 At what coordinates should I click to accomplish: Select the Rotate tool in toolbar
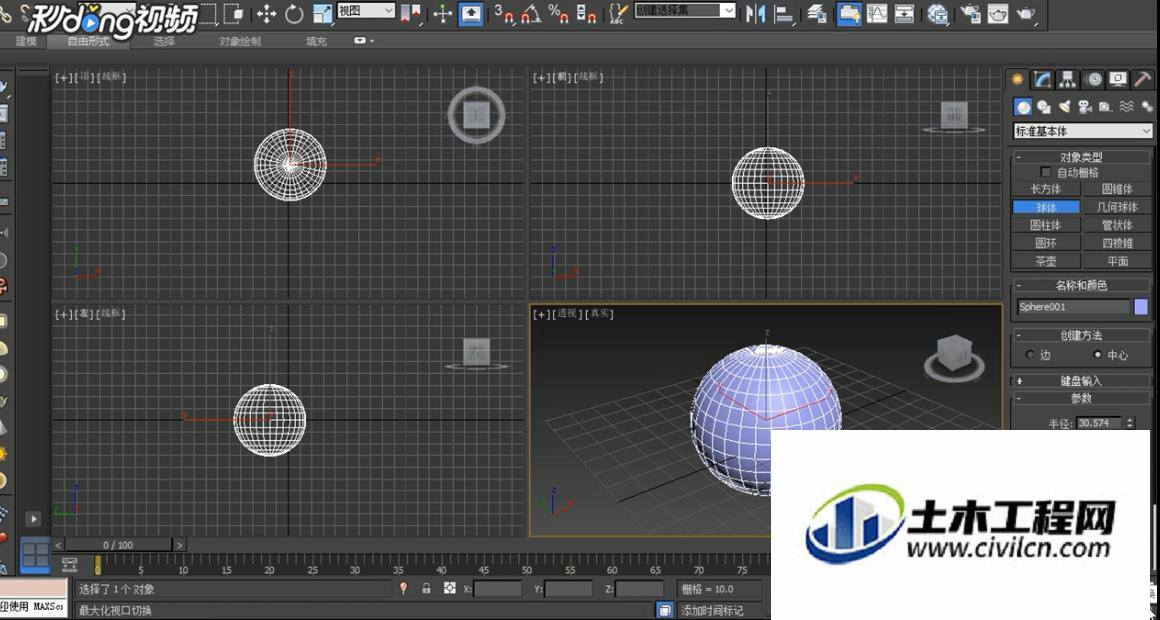coord(294,13)
